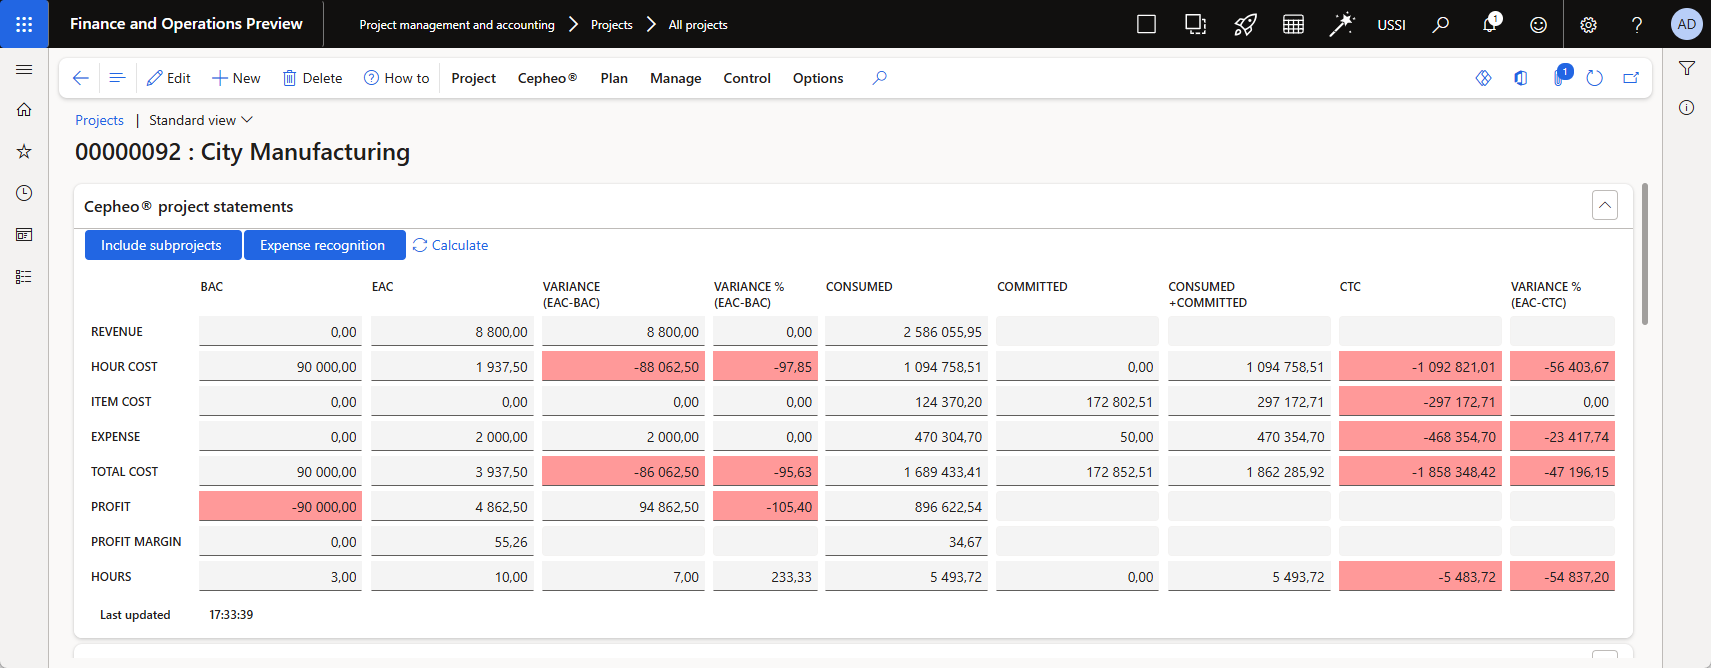This screenshot has height=668, width=1711.
Task: Open the filter pane funnel icon
Action: click(x=1687, y=68)
